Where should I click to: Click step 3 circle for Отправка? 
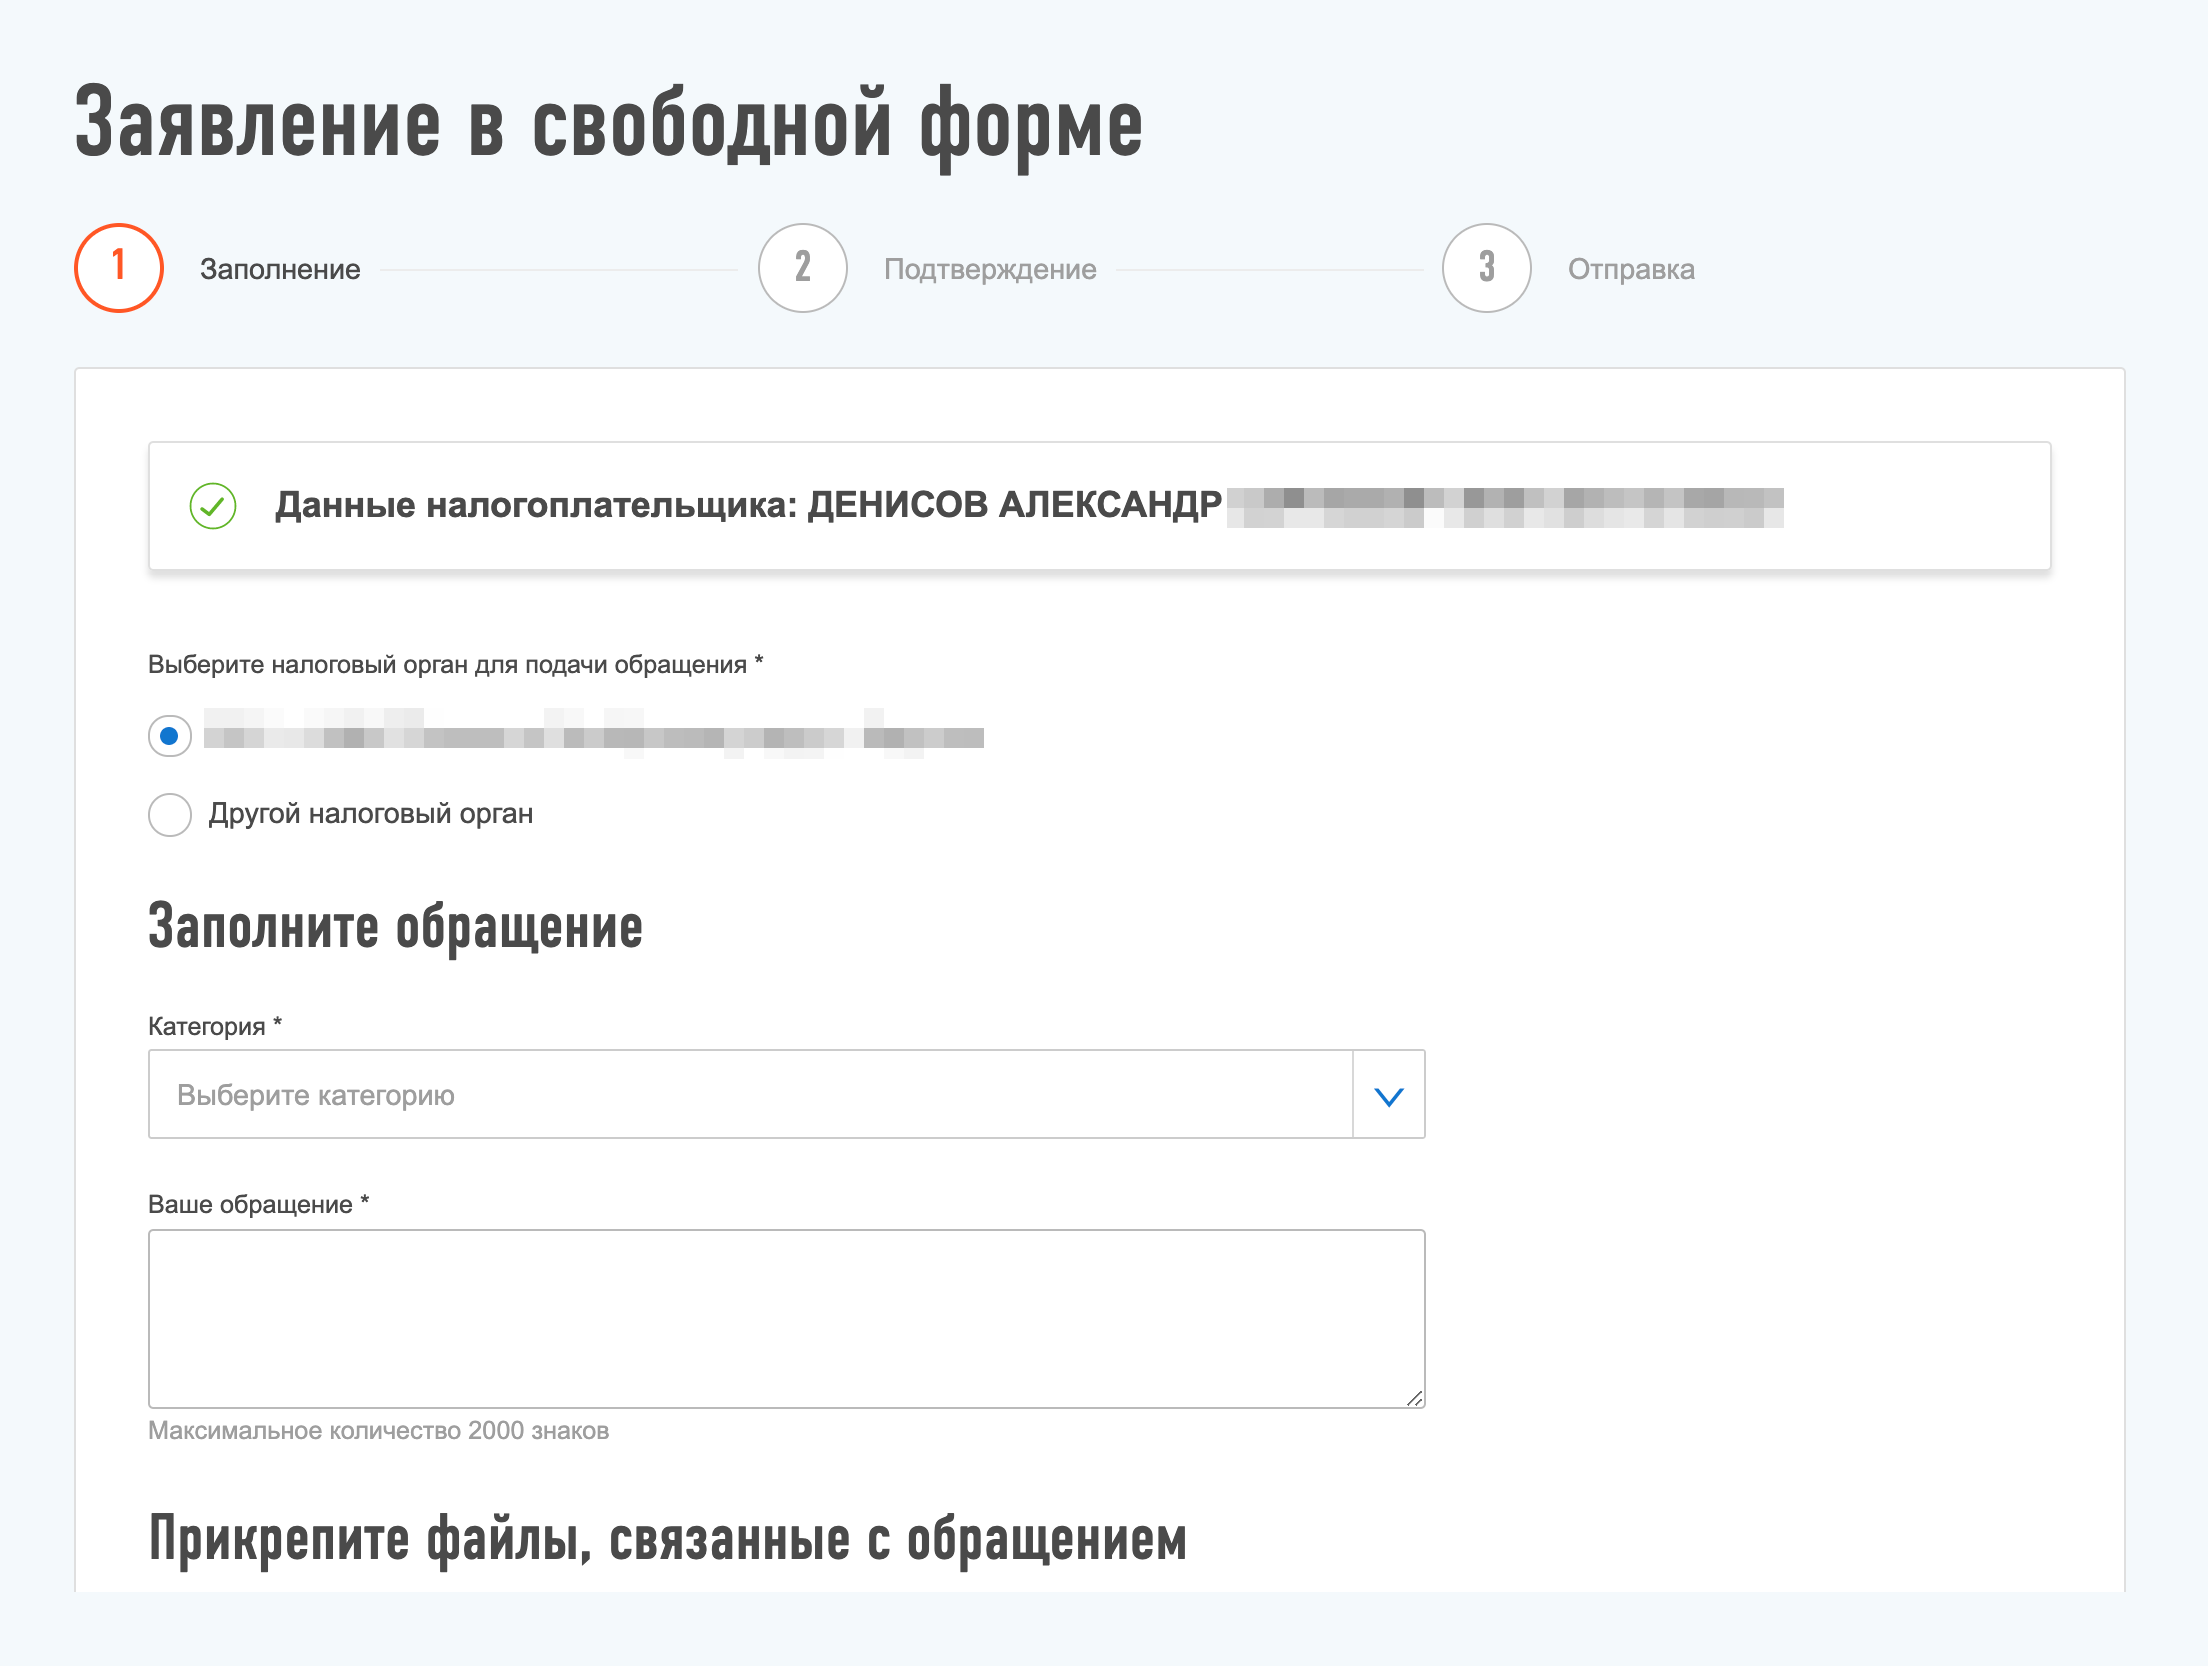pos(1487,268)
